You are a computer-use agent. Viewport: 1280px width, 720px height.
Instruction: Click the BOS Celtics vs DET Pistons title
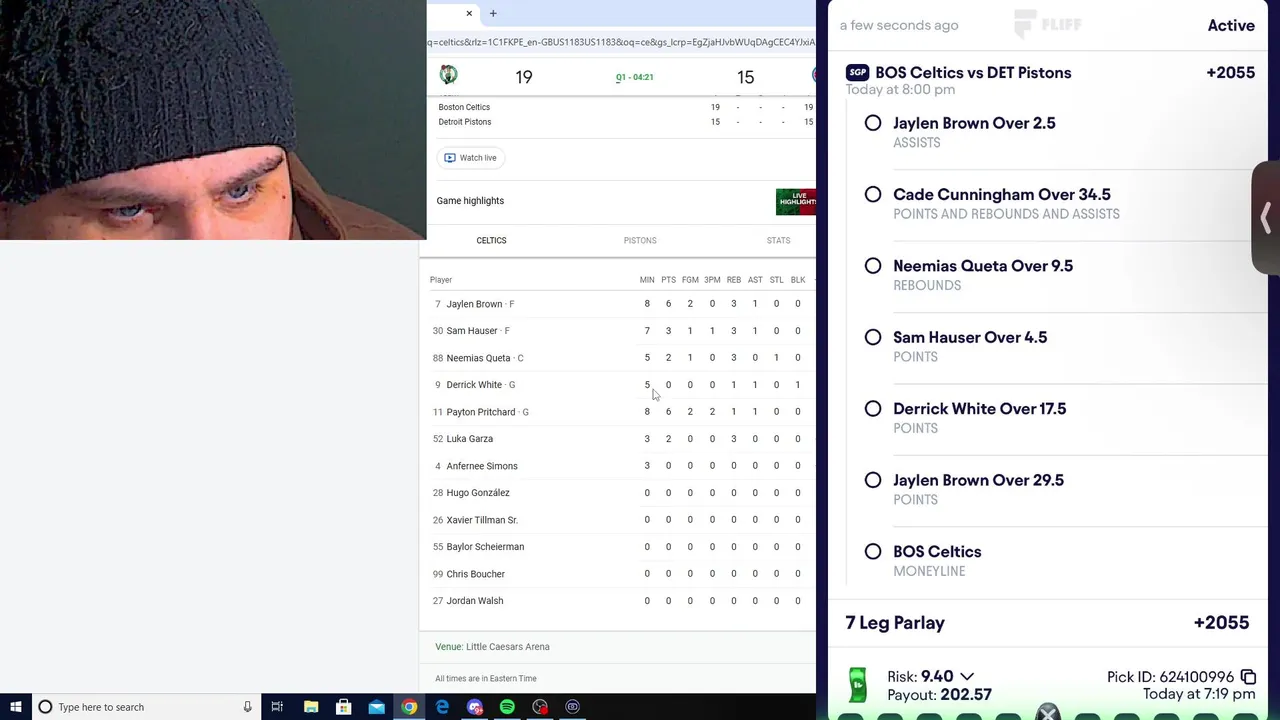coord(973,72)
